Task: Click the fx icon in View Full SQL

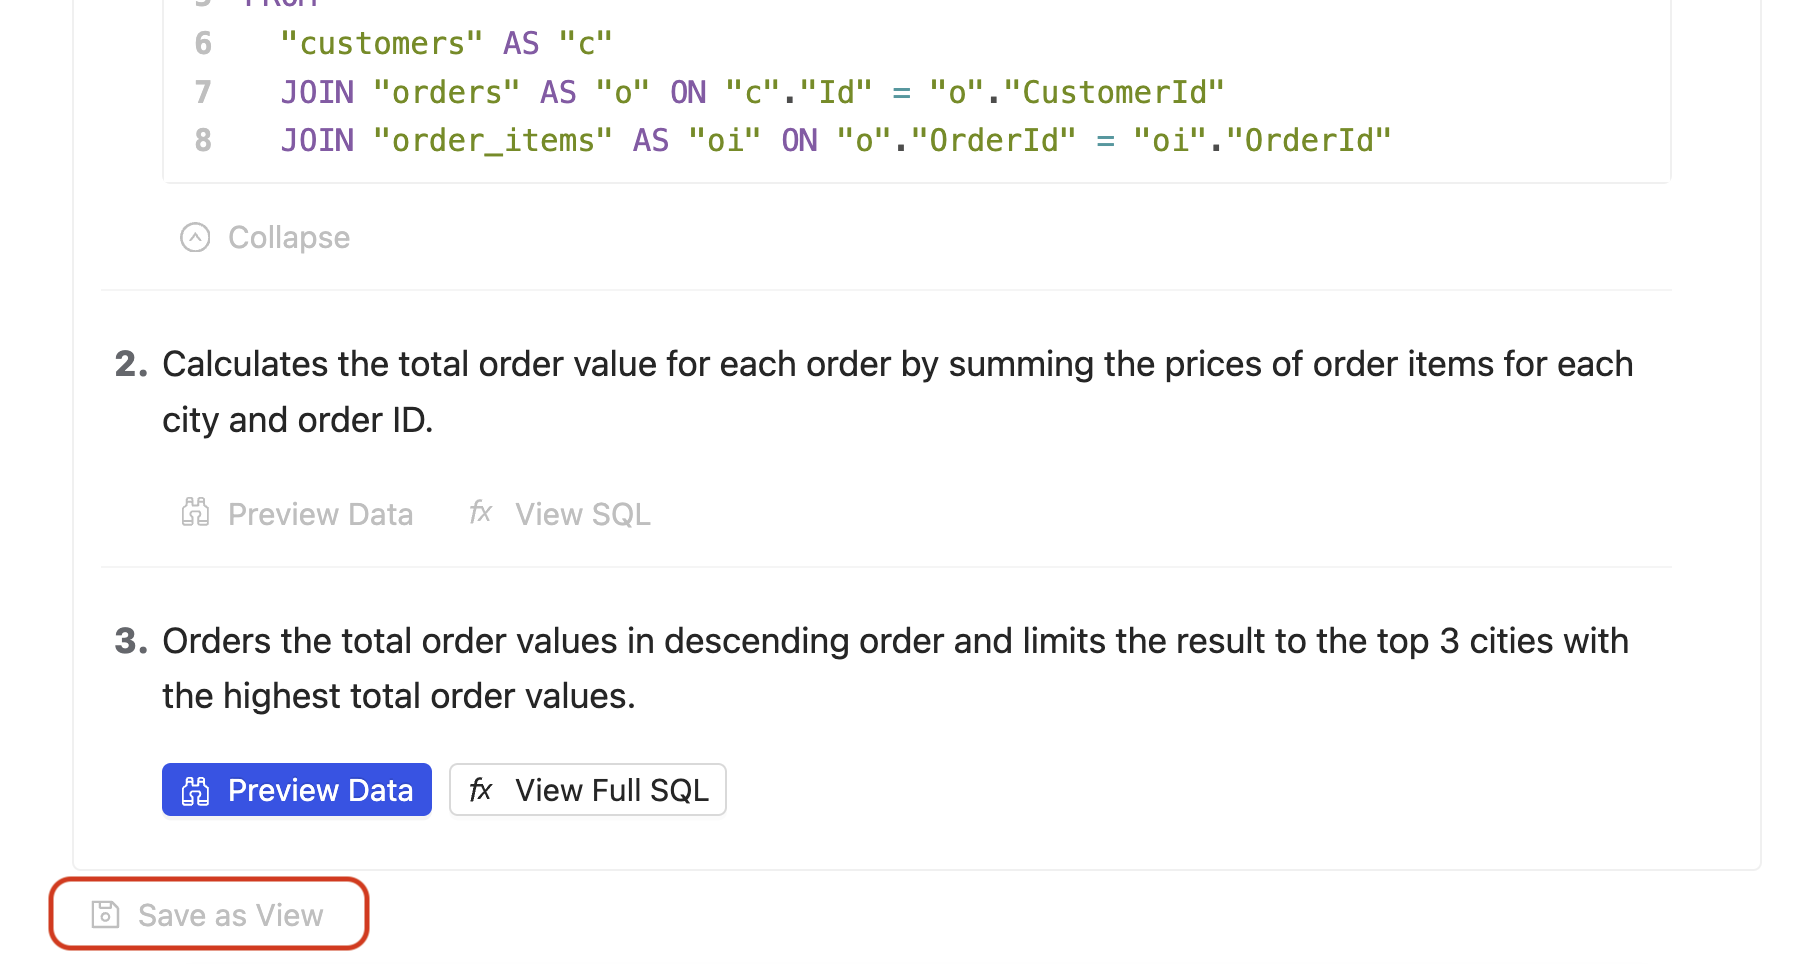Action: (x=481, y=789)
